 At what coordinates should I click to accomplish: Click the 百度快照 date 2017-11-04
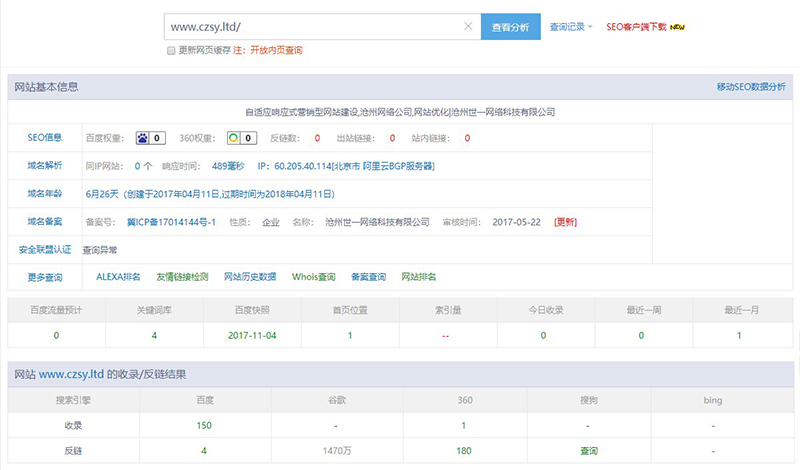(252, 335)
